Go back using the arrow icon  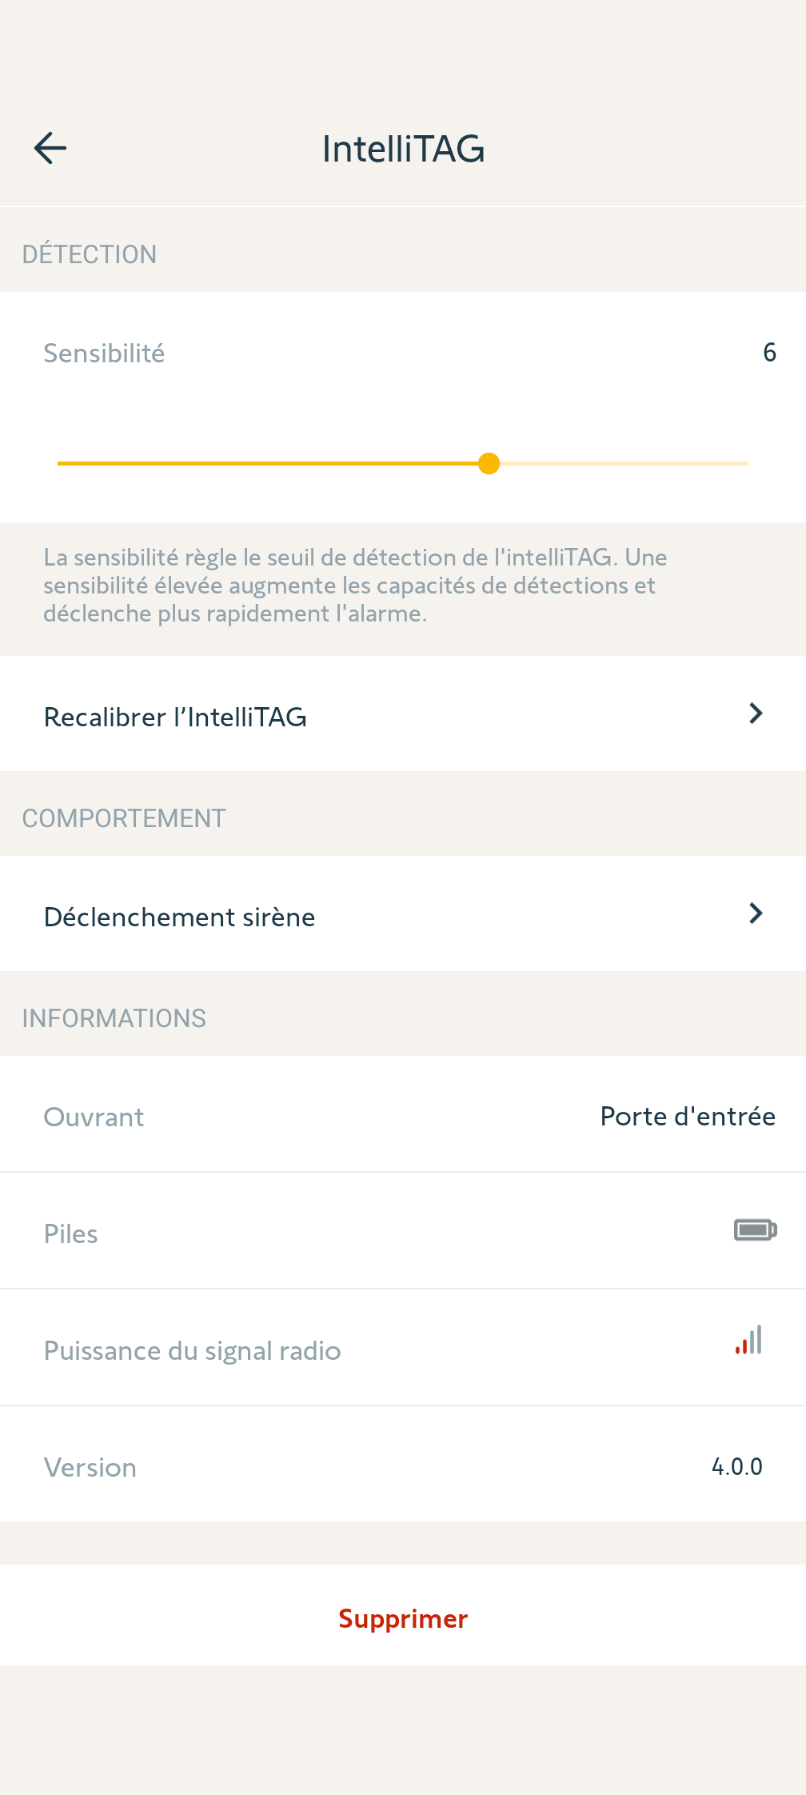50,149
